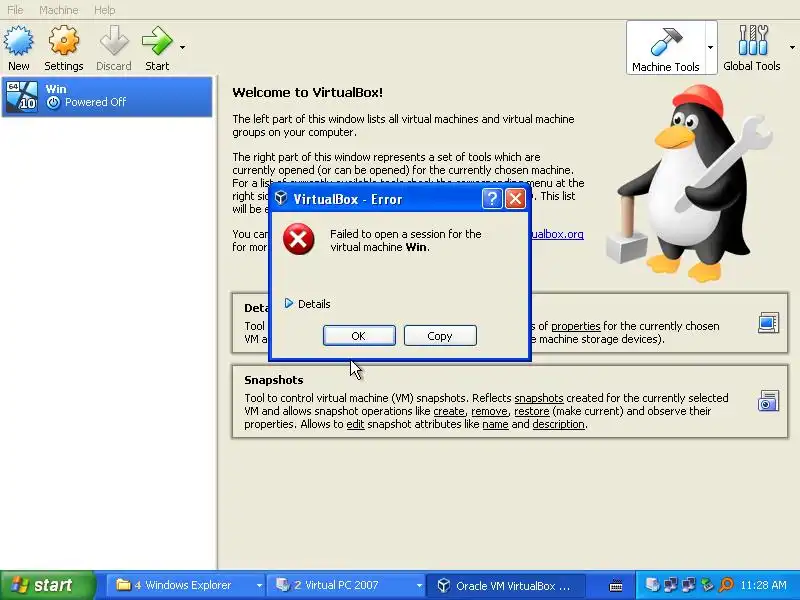Viewport: 800px width, 600px height.
Task: Click the 11:28 AM taskbar clock
Action: (763, 585)
